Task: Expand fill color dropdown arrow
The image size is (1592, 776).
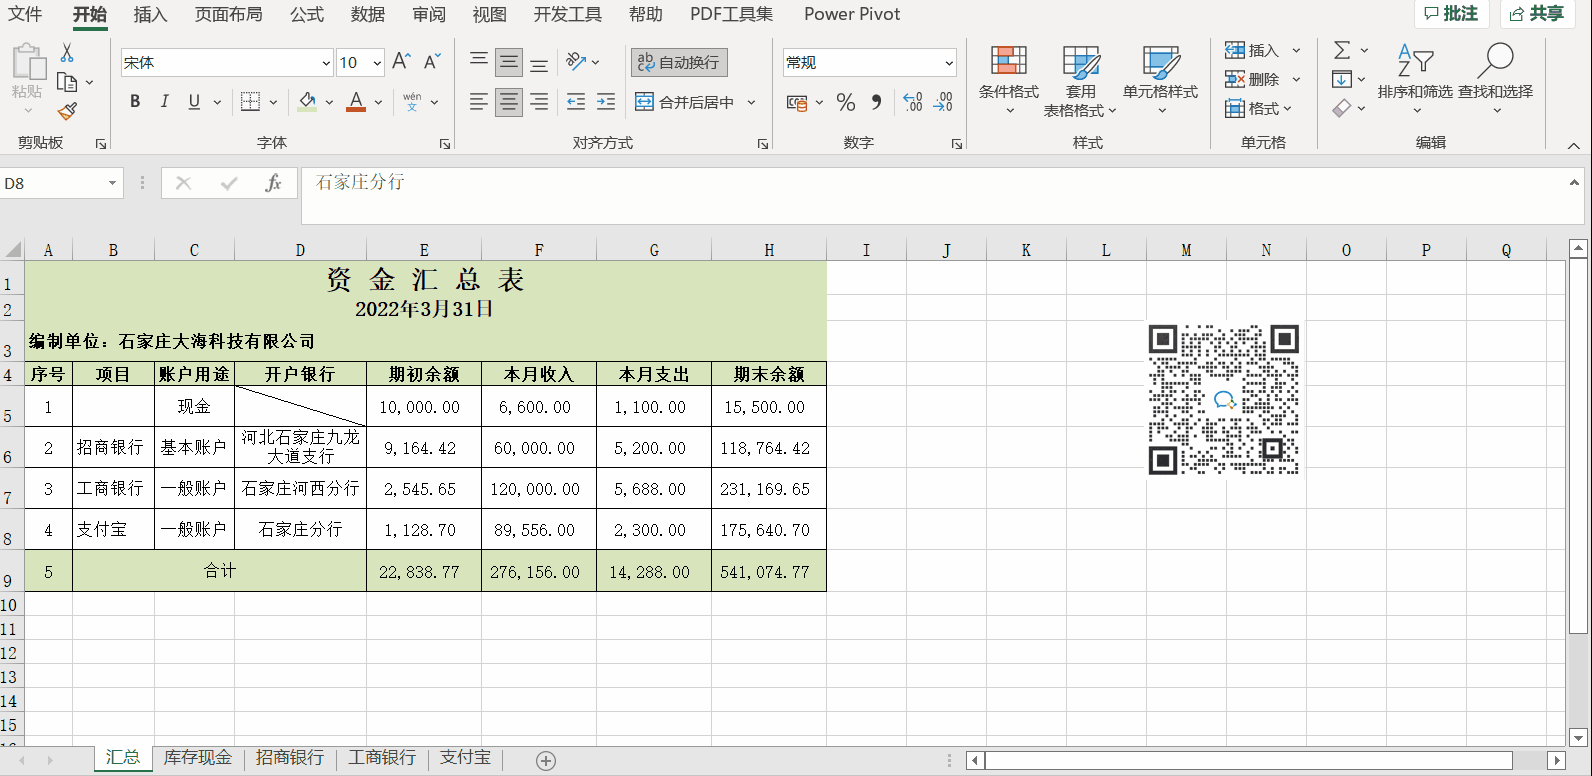Action: pyautogui.click(x=330, y=102)
